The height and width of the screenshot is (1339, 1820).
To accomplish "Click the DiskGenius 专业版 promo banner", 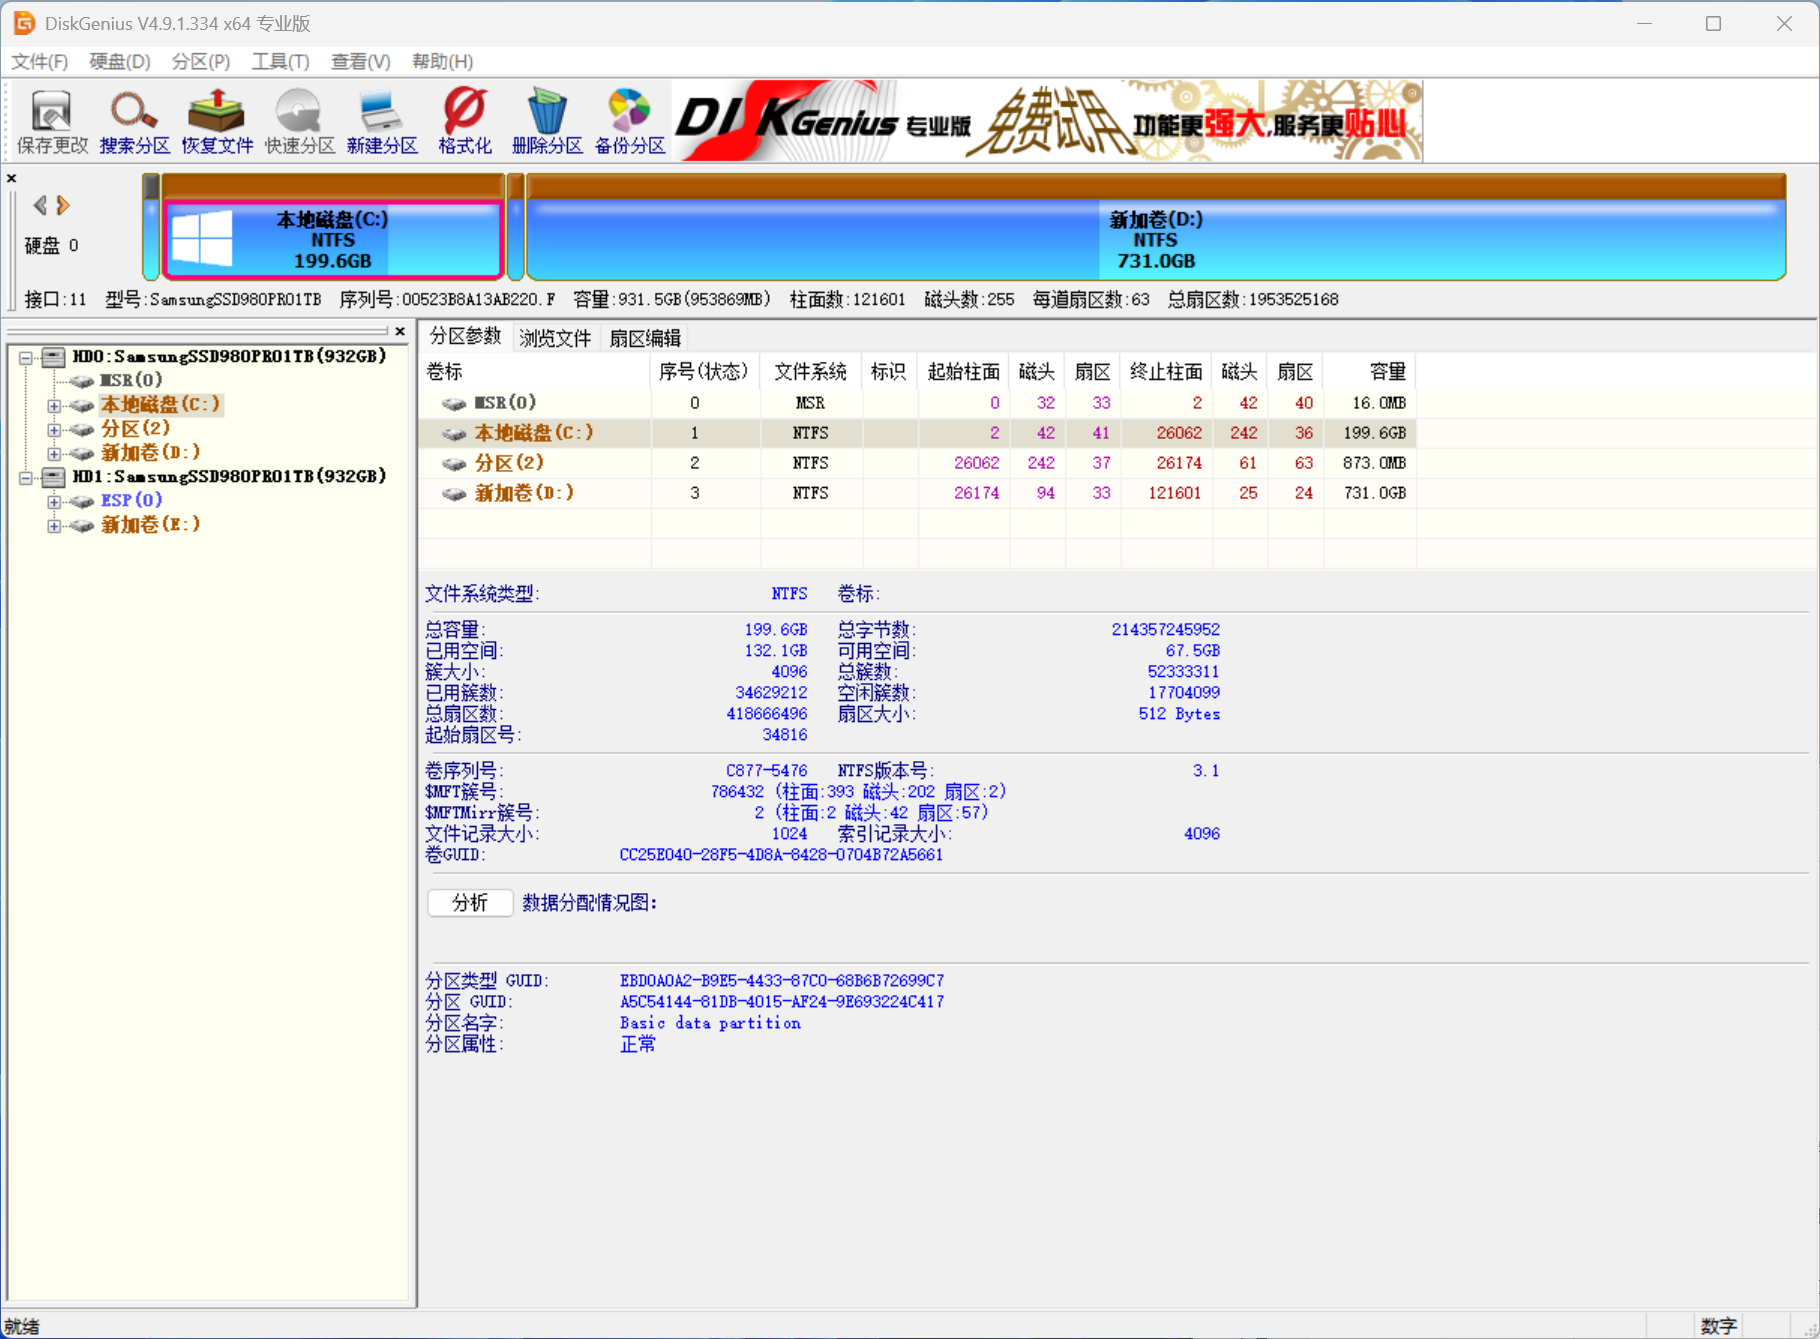I will [x=1047, y=121].
